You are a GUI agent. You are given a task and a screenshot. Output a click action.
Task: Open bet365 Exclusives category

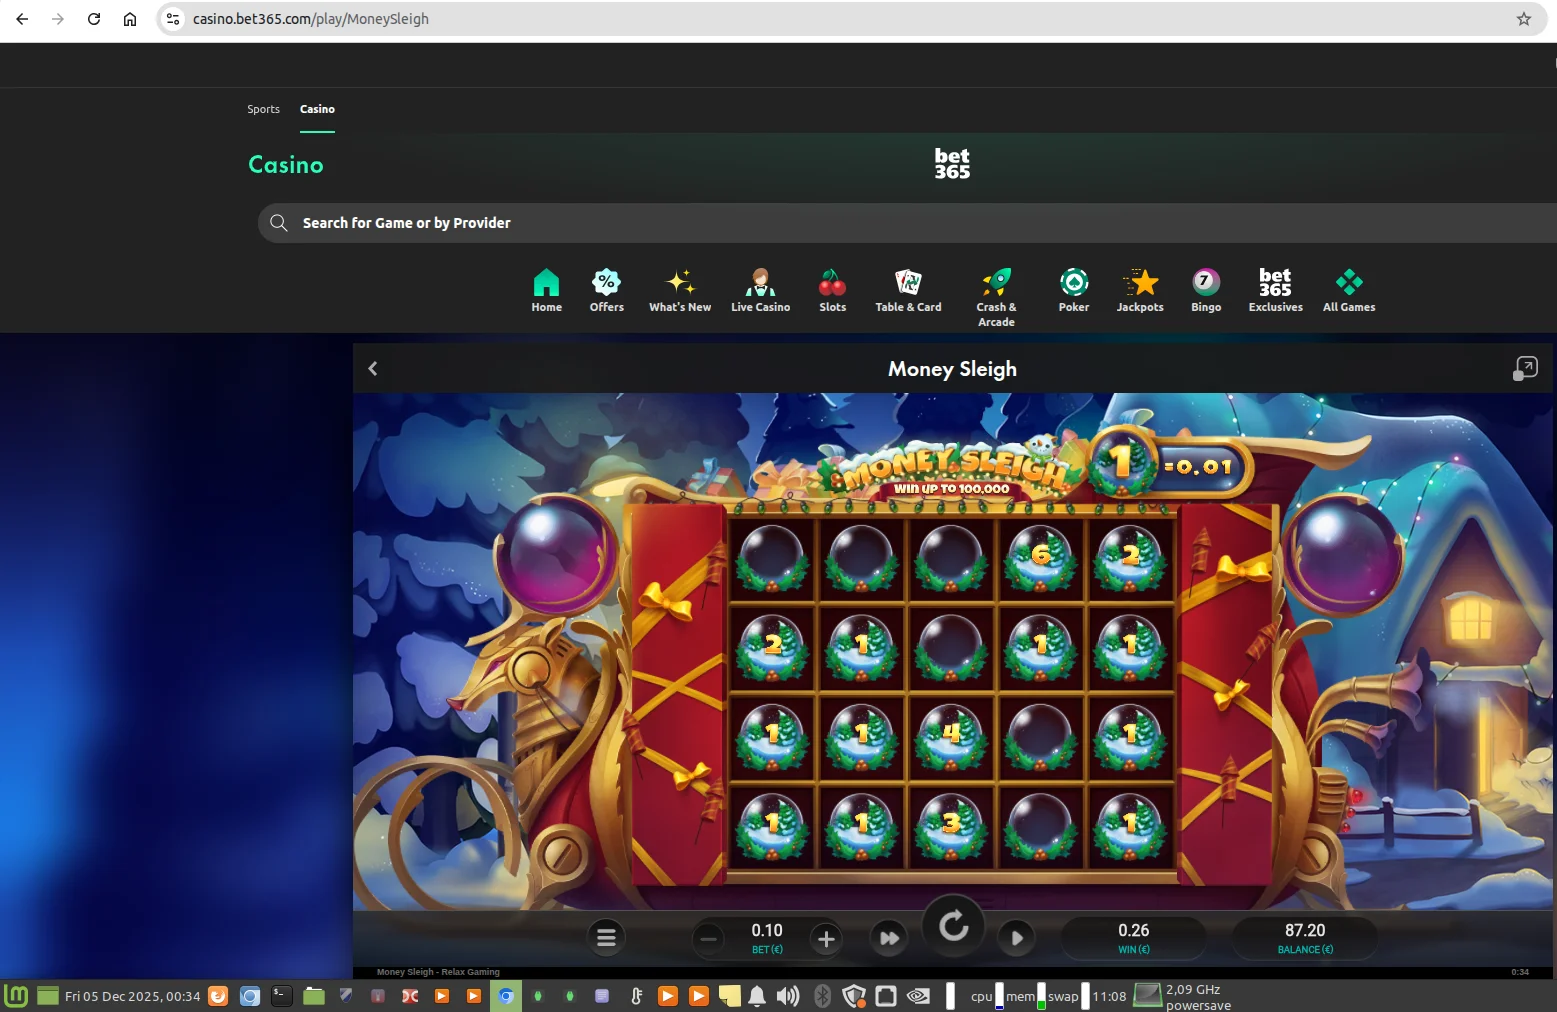click(x=1275, y=291)
